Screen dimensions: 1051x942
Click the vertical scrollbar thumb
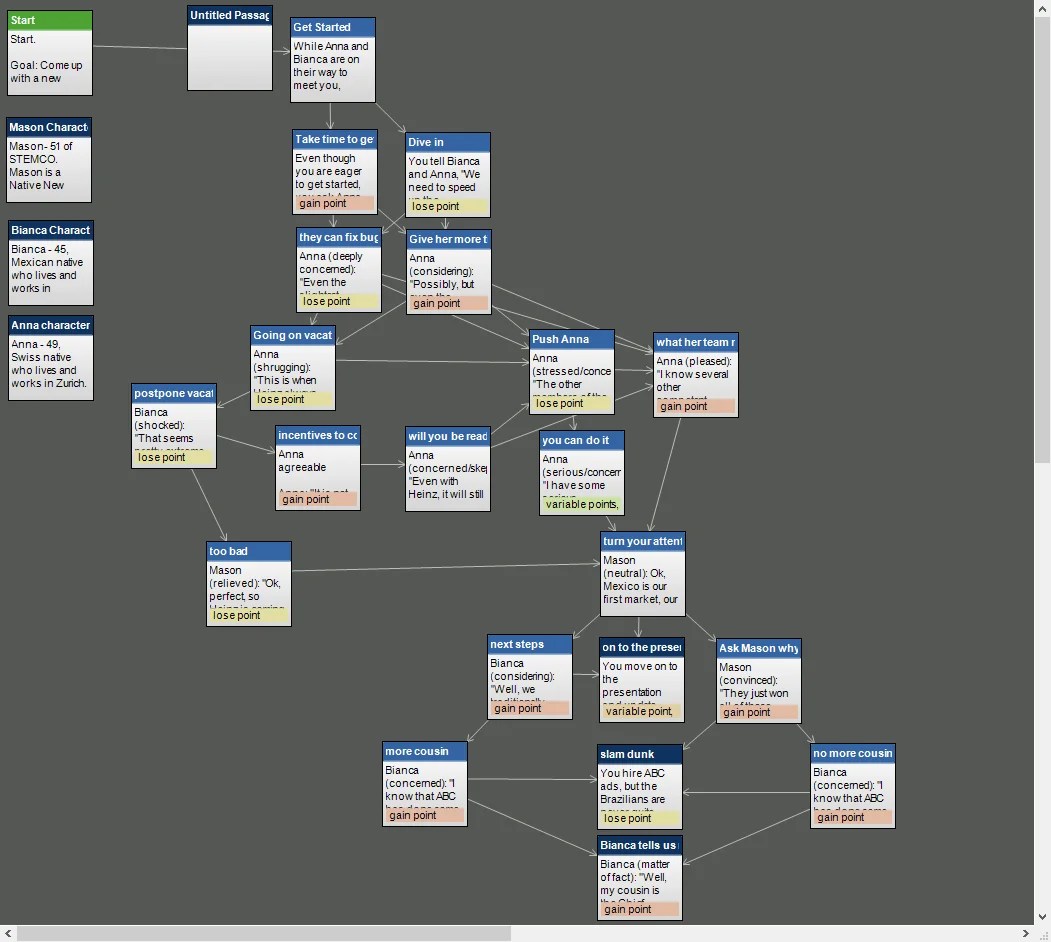point(1042,239)
